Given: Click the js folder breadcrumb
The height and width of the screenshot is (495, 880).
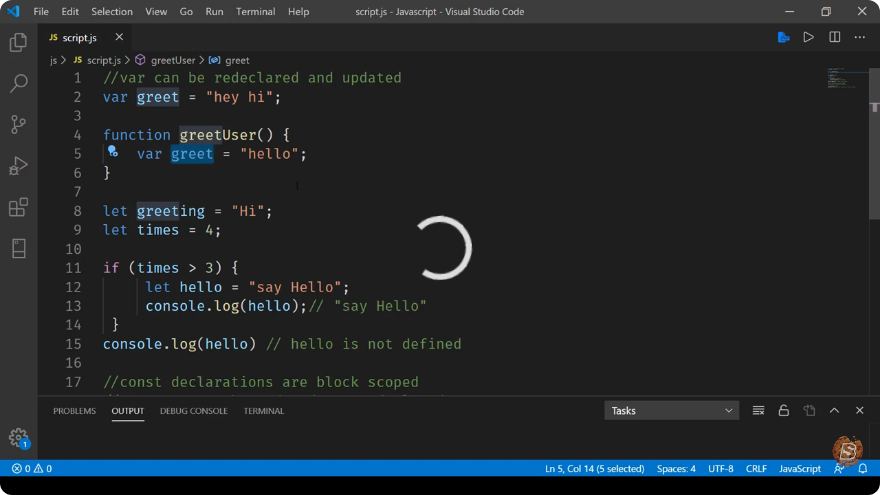Looking at the screenshot, I should tap(53, 60).
